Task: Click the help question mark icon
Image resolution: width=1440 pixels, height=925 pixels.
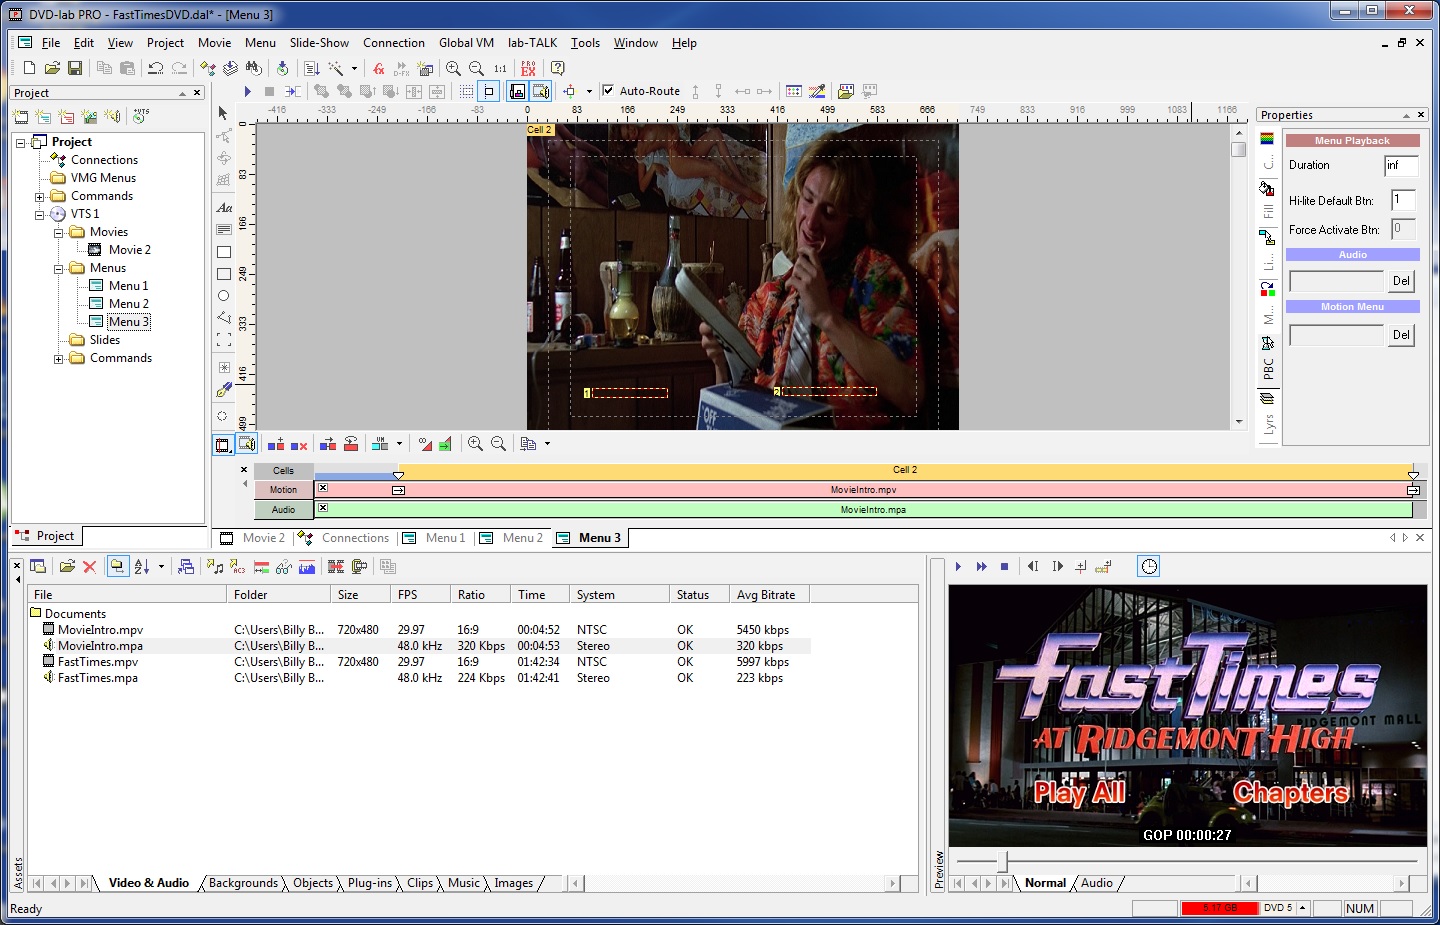Action: (x=558, y=68)
